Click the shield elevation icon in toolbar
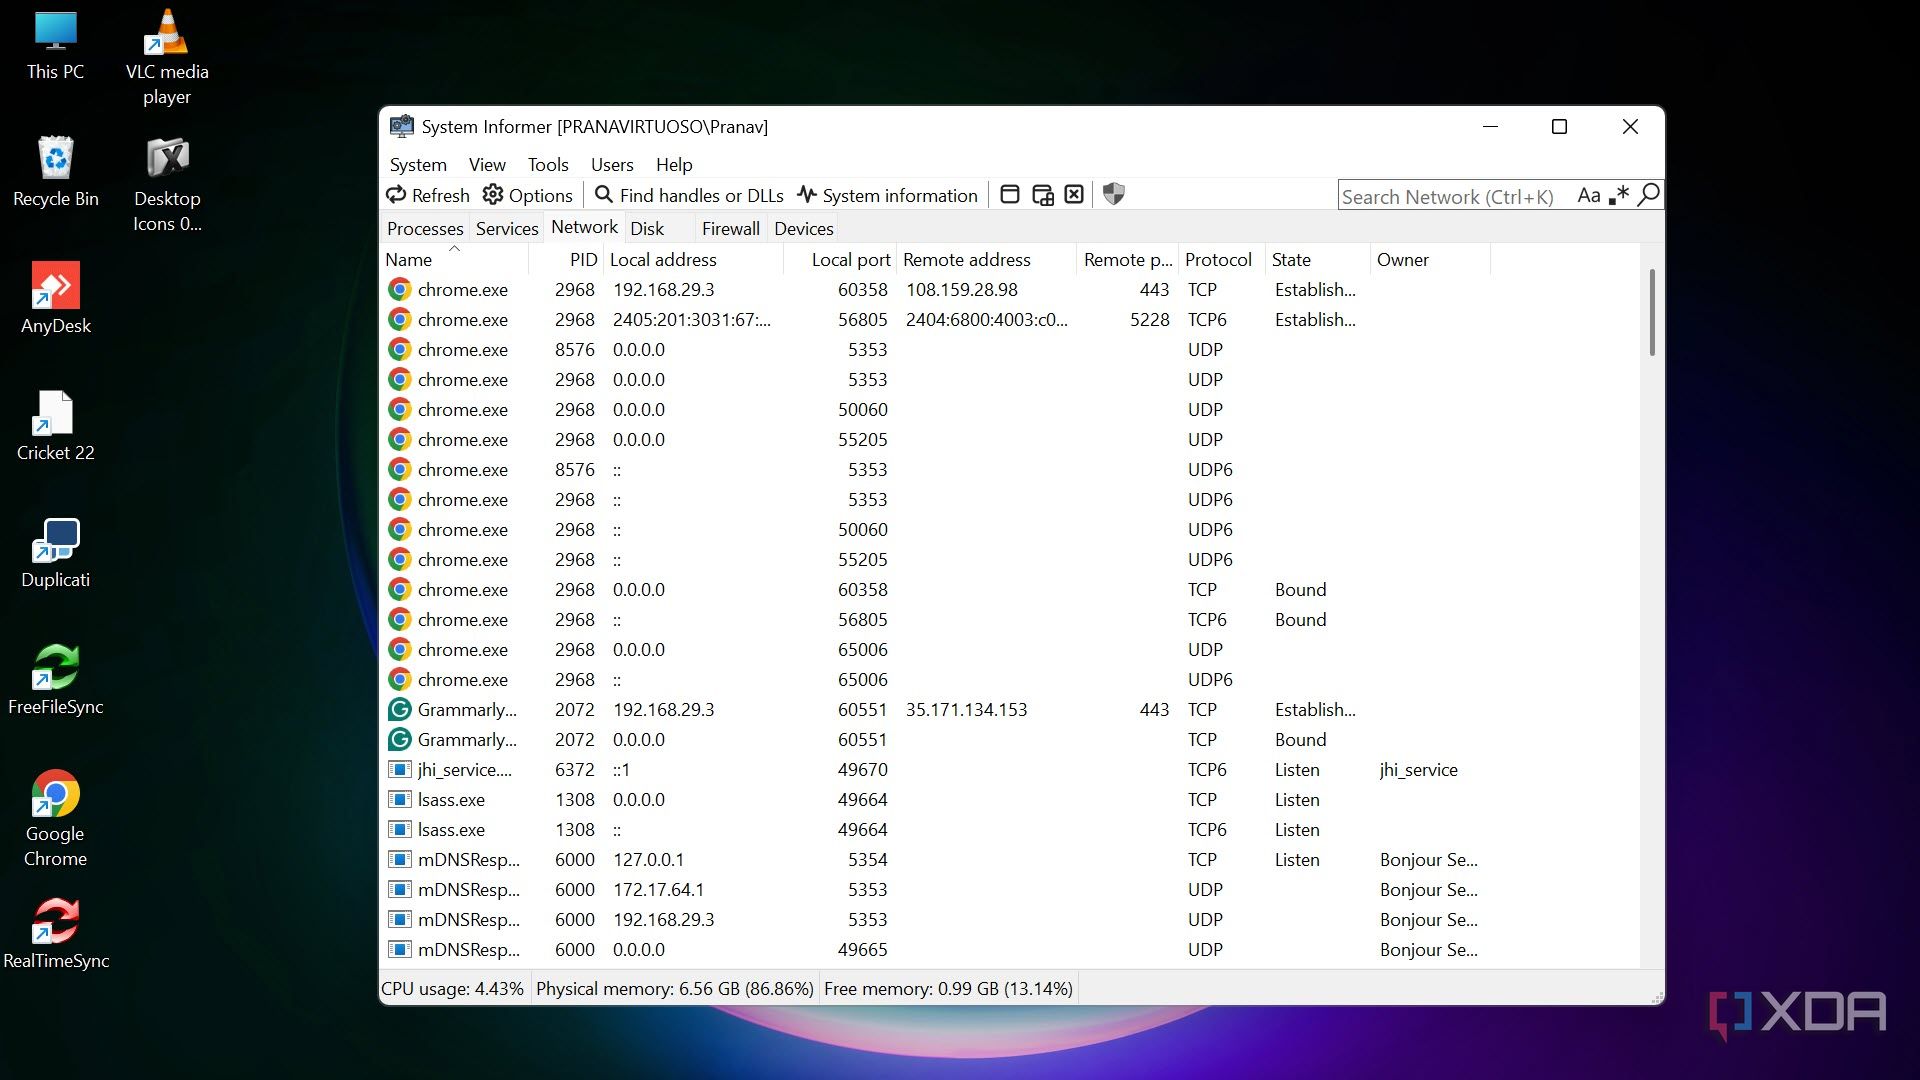The image size is (1920, 1080). pos(1113,195)
